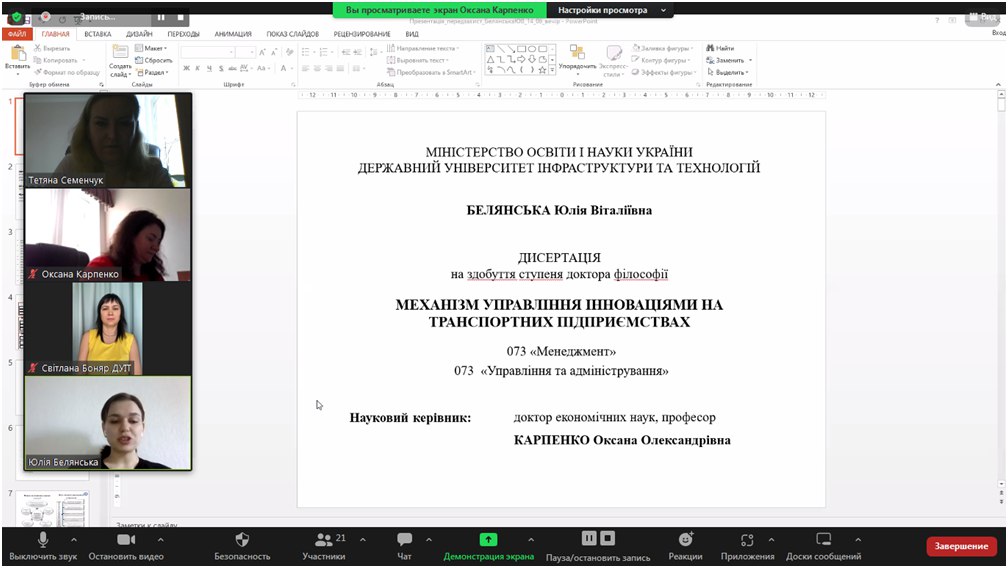Image resolution: width=1008 pixels, height=568 pixels.
Task: Click the green encryption shield icon
Action: 17,17
